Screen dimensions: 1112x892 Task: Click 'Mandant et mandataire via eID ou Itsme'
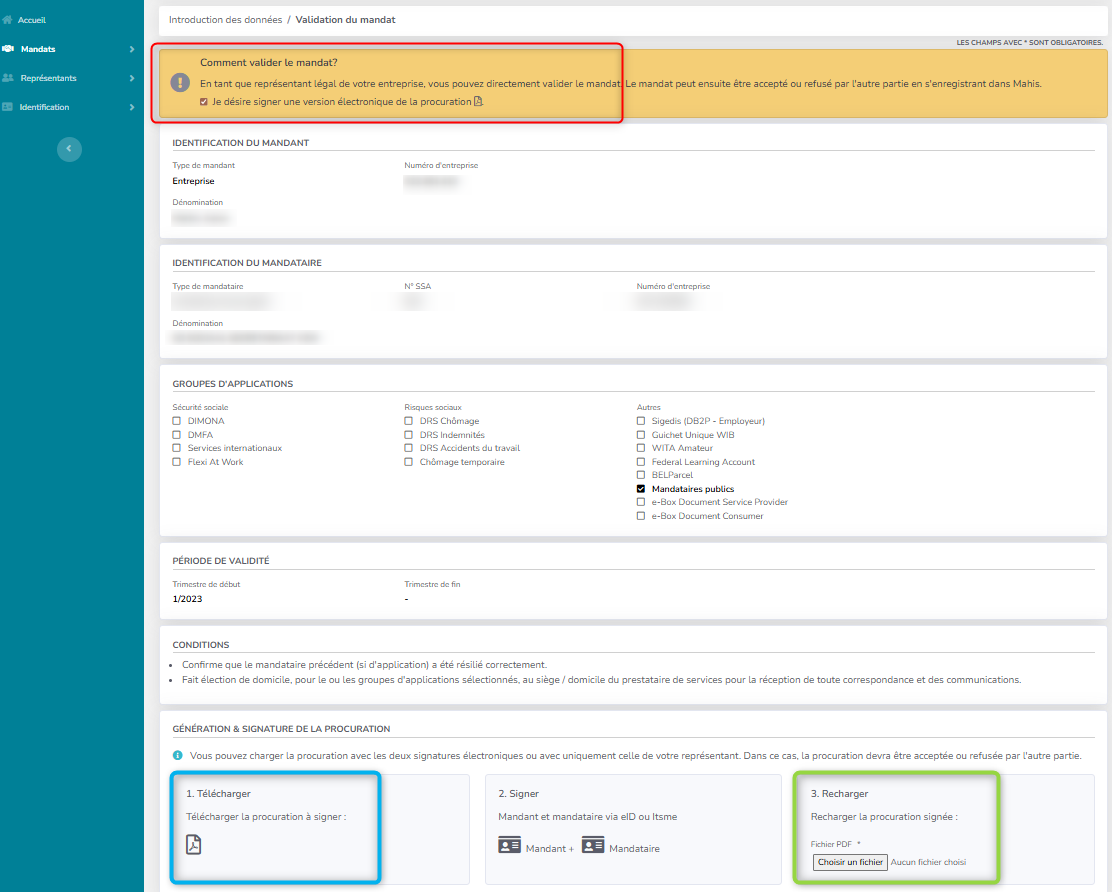pyautogui.click(x=588, y=817)
